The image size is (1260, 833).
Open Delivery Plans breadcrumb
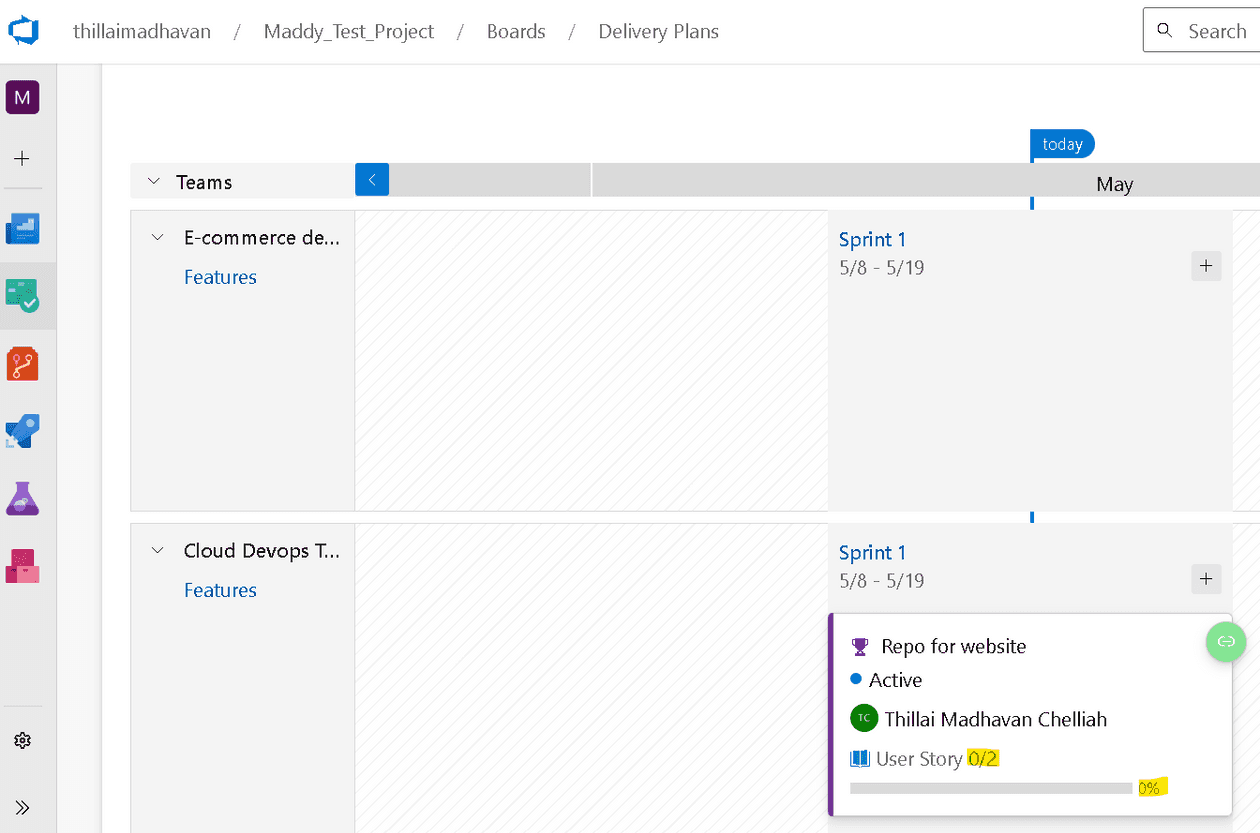point(659,31)
